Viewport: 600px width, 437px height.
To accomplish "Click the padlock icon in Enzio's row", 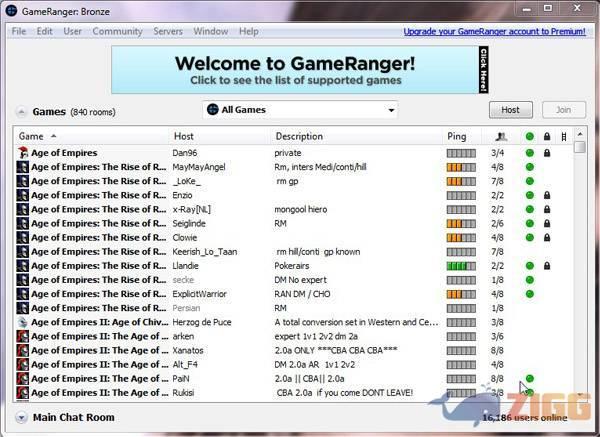I will [x=547, y=195].
